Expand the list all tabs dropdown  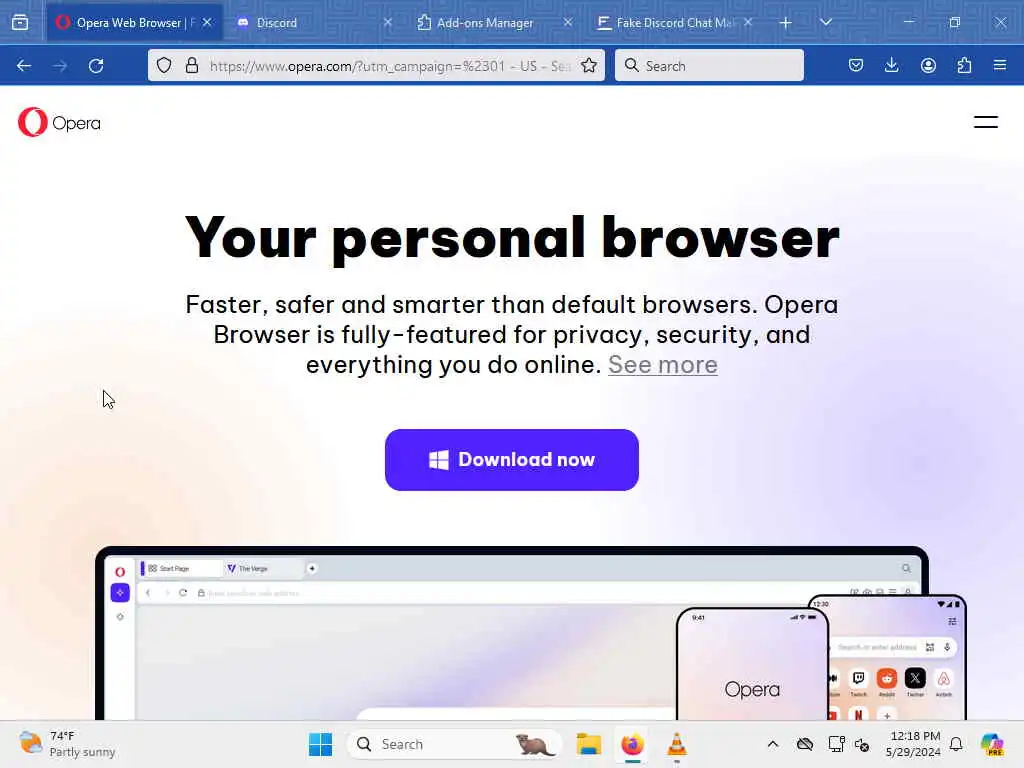826,22
